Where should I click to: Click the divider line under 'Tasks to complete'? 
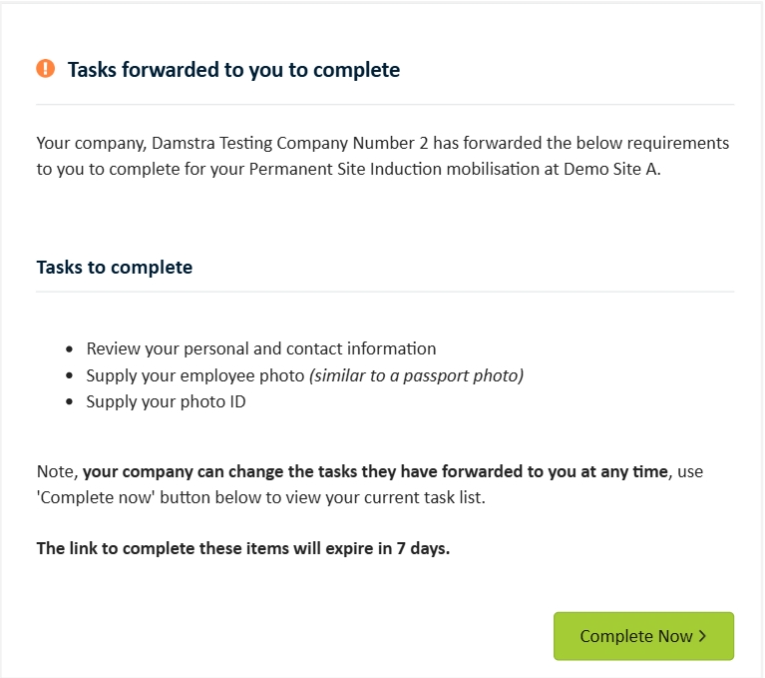[x=385, y=292]
